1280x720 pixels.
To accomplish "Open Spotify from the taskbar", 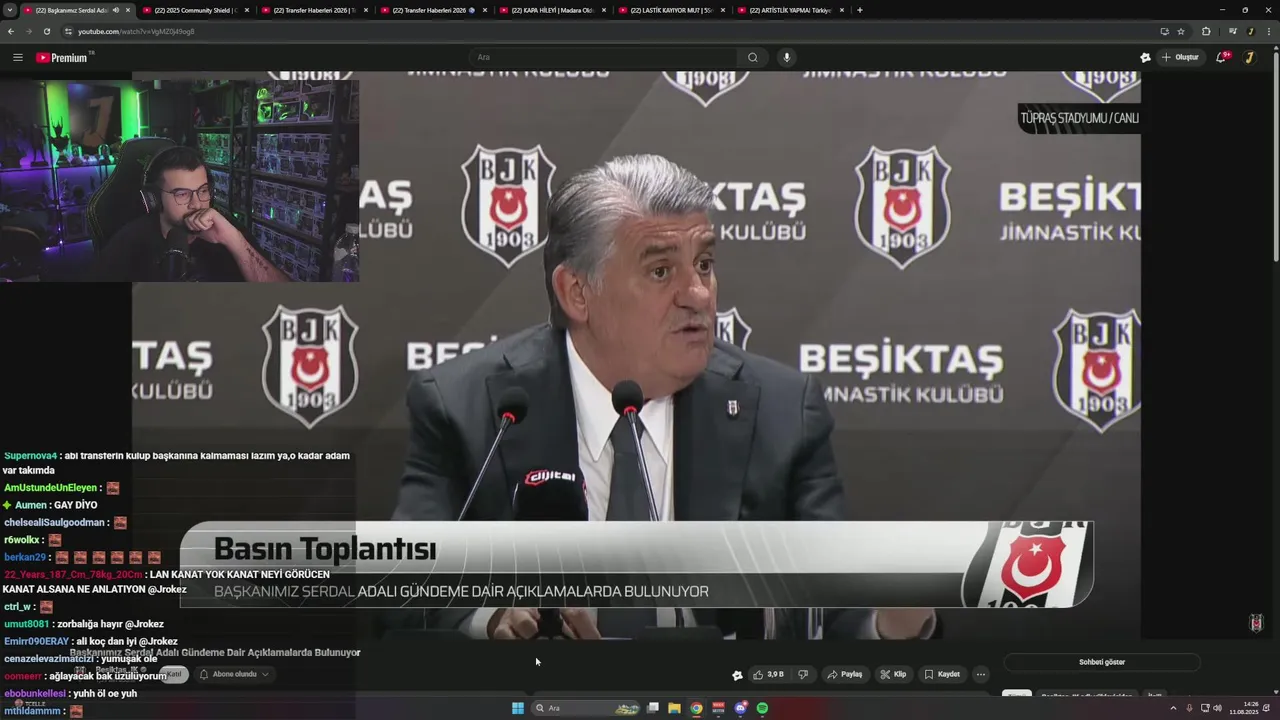I will coord(762,708).
